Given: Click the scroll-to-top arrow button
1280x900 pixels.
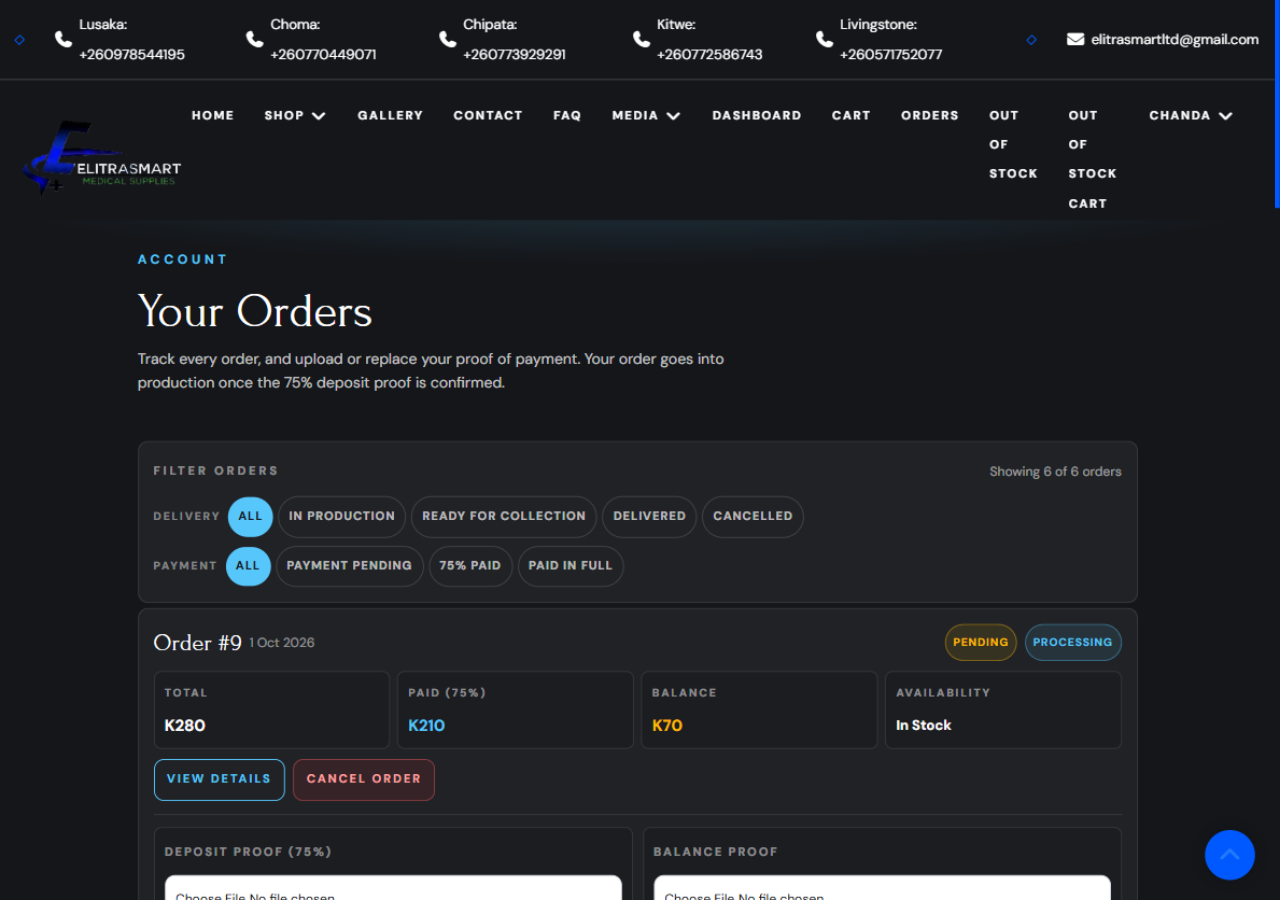Looking at the screenshot, I should [1230, 855].
